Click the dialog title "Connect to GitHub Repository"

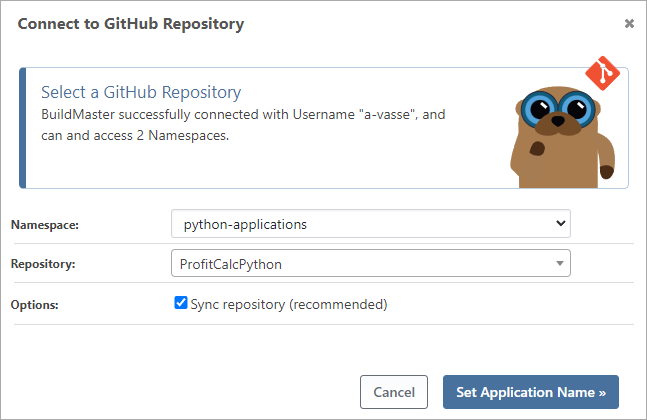click(130, 23)
